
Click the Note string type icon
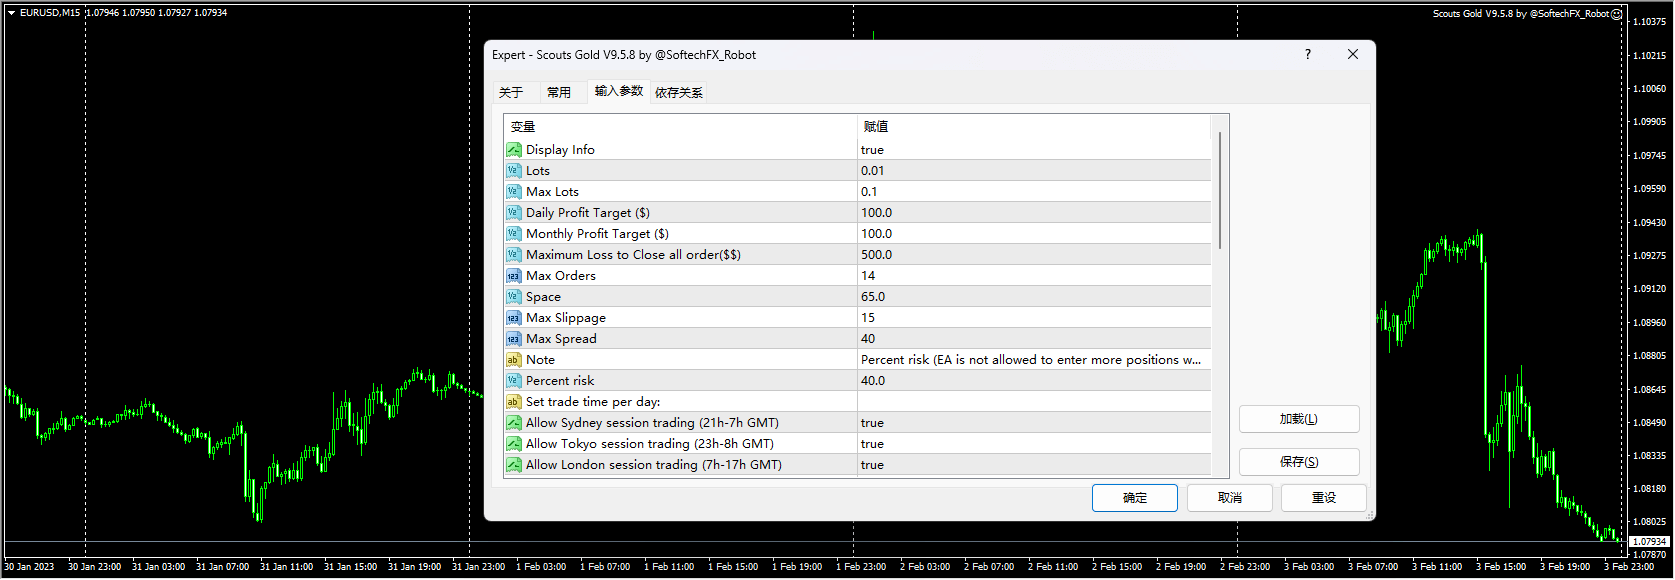coord(513,360)
